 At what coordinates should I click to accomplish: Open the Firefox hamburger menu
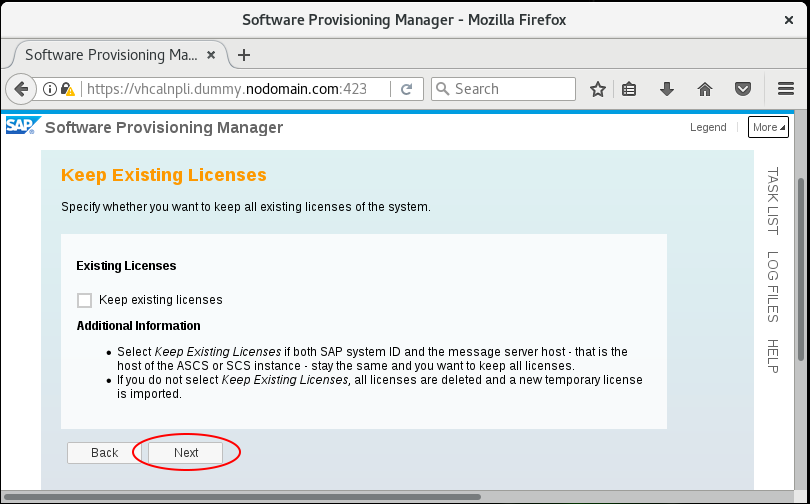coord(786,89)
